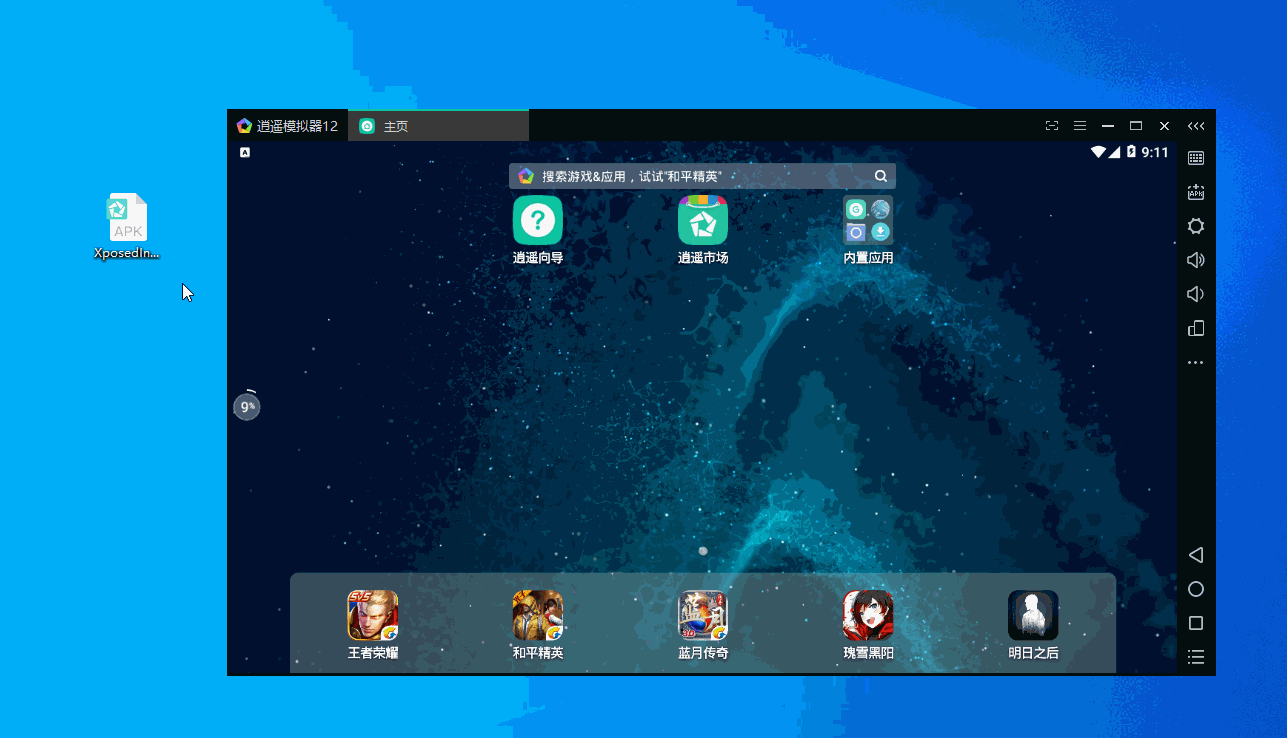The height and width of the screenshot is (738, 1287).
Task: Open emulator settings gear icon
Action: 1195,226
